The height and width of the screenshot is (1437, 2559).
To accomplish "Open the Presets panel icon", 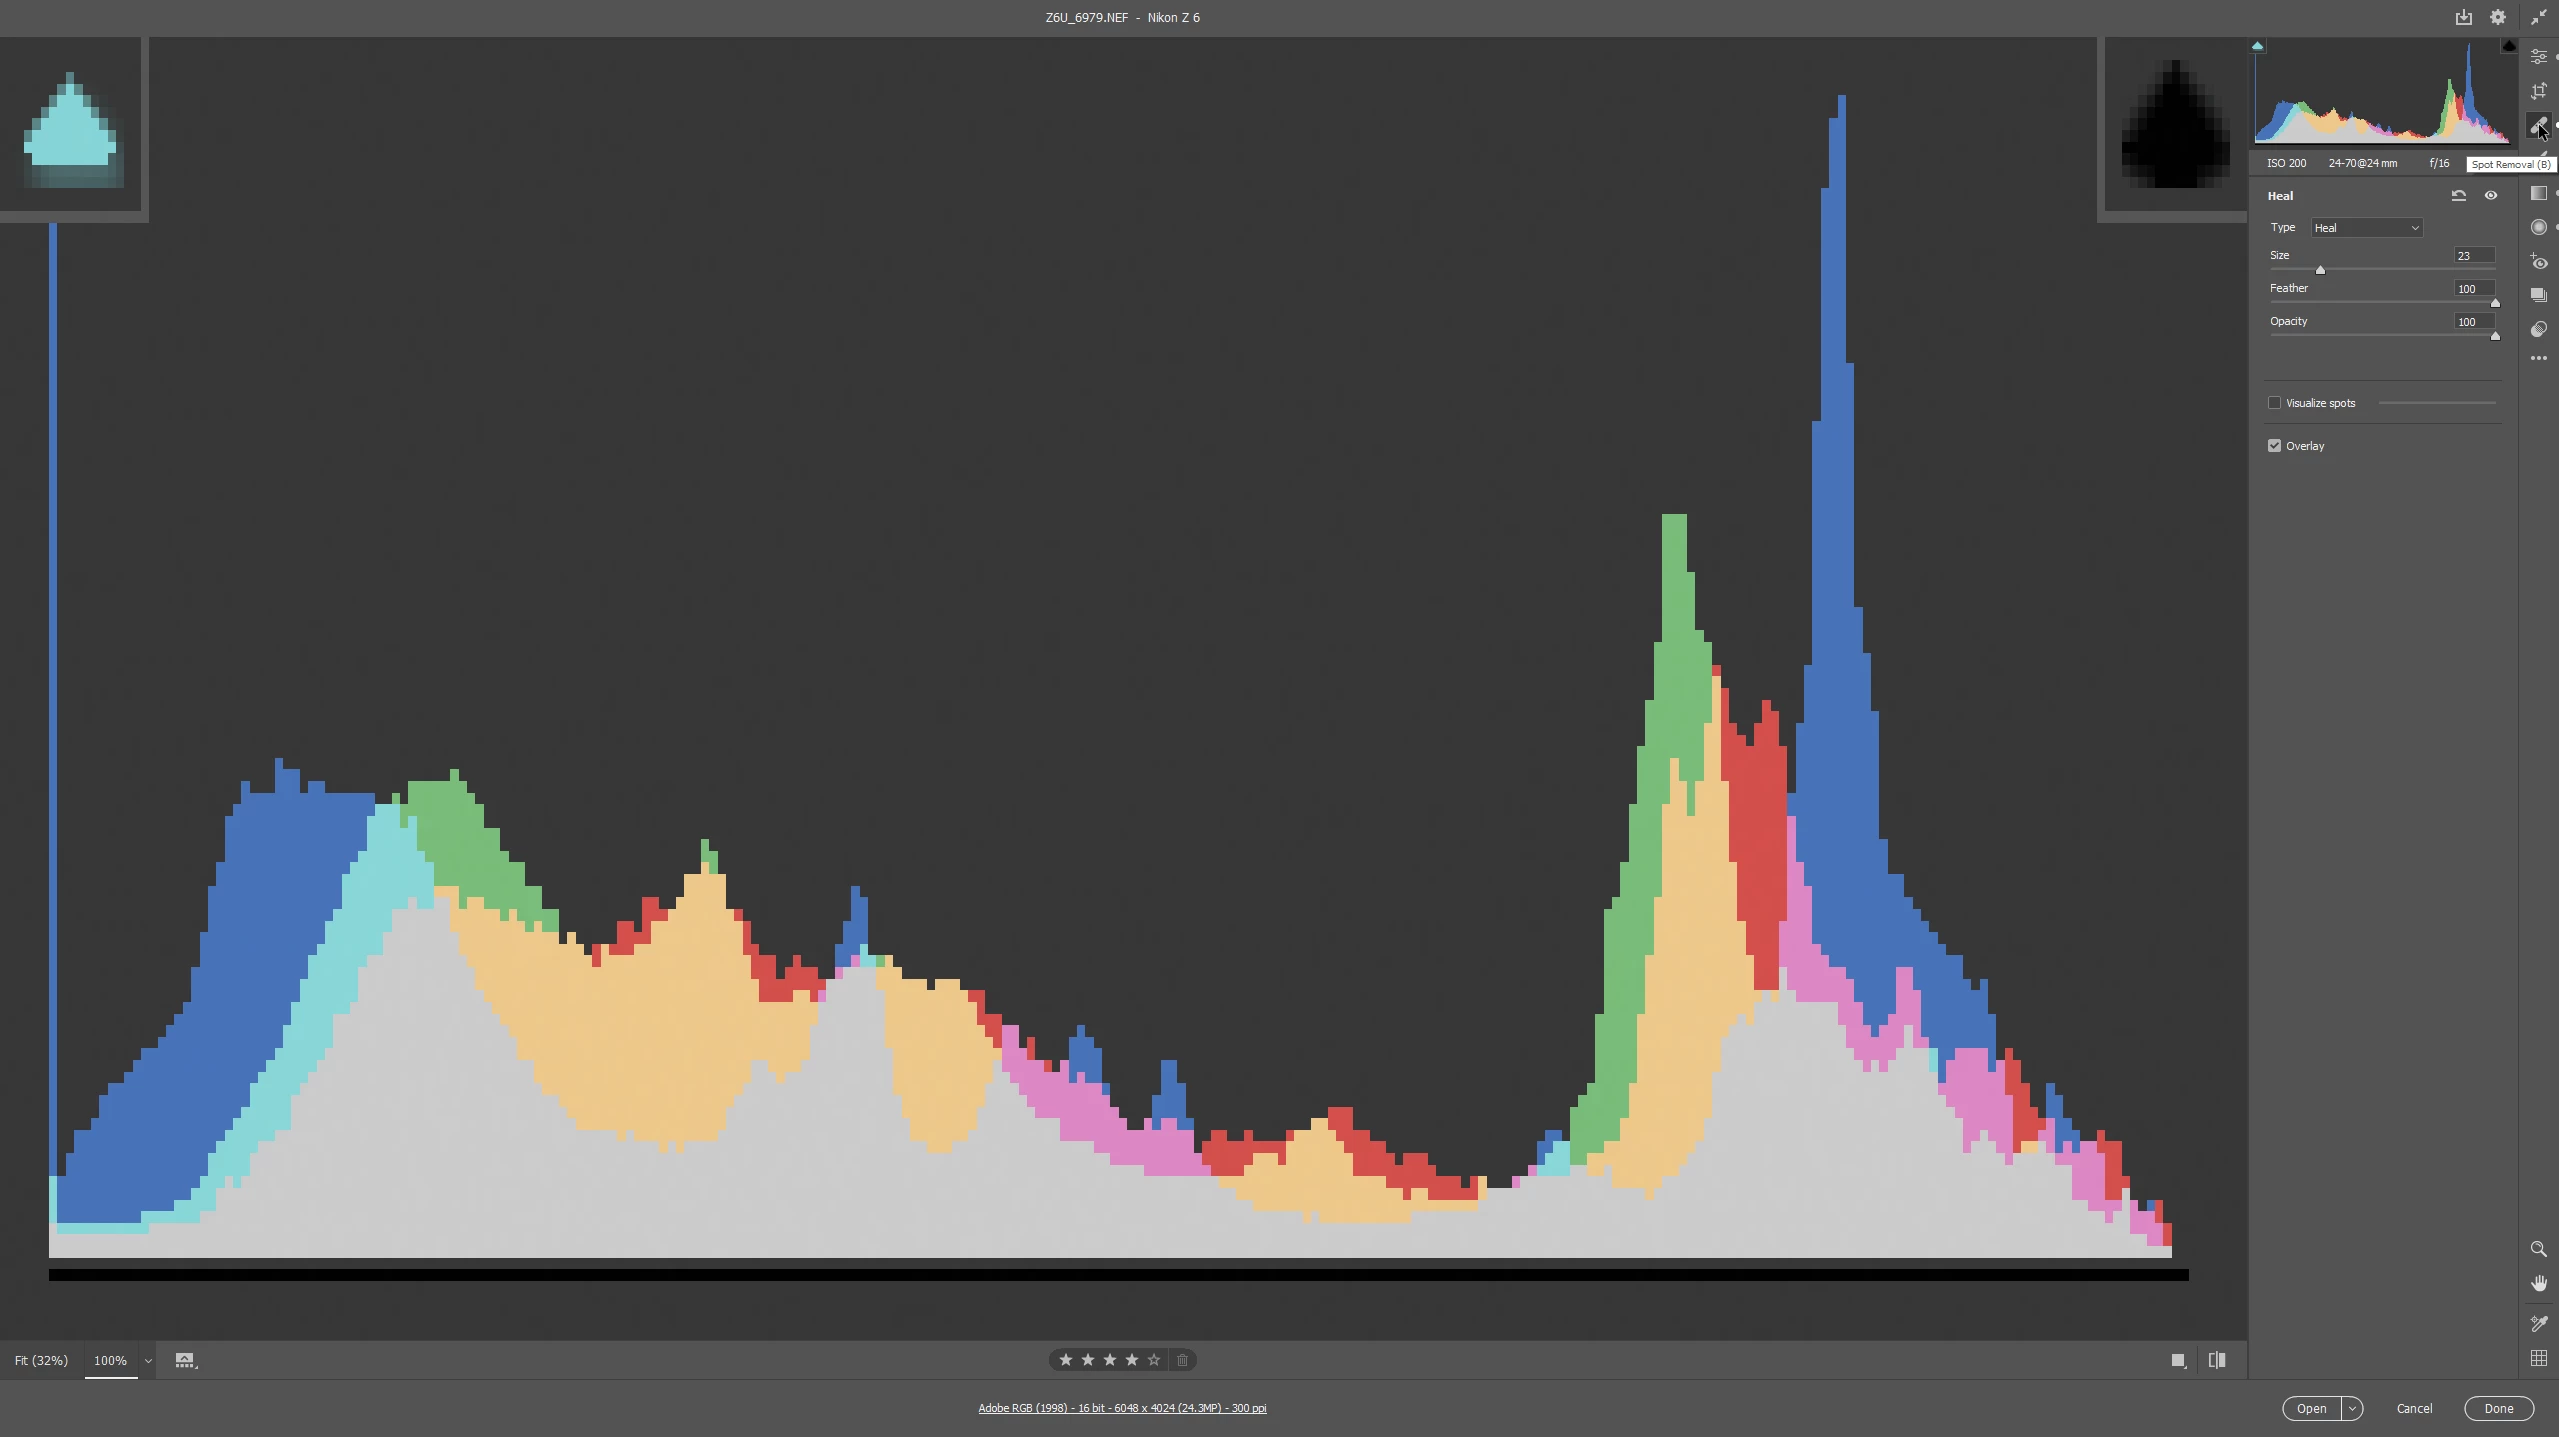I will pos(2538,330).
